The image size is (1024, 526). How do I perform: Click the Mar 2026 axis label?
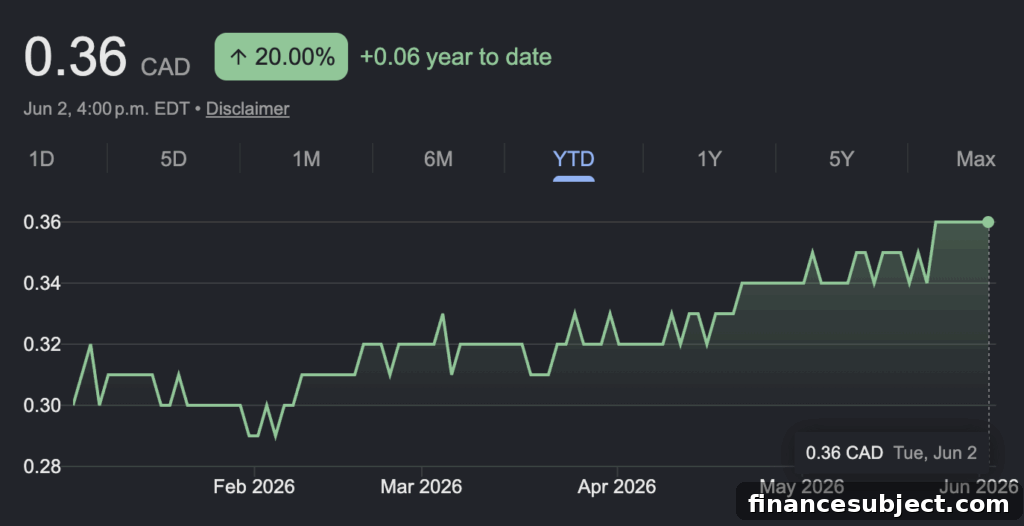421,487
